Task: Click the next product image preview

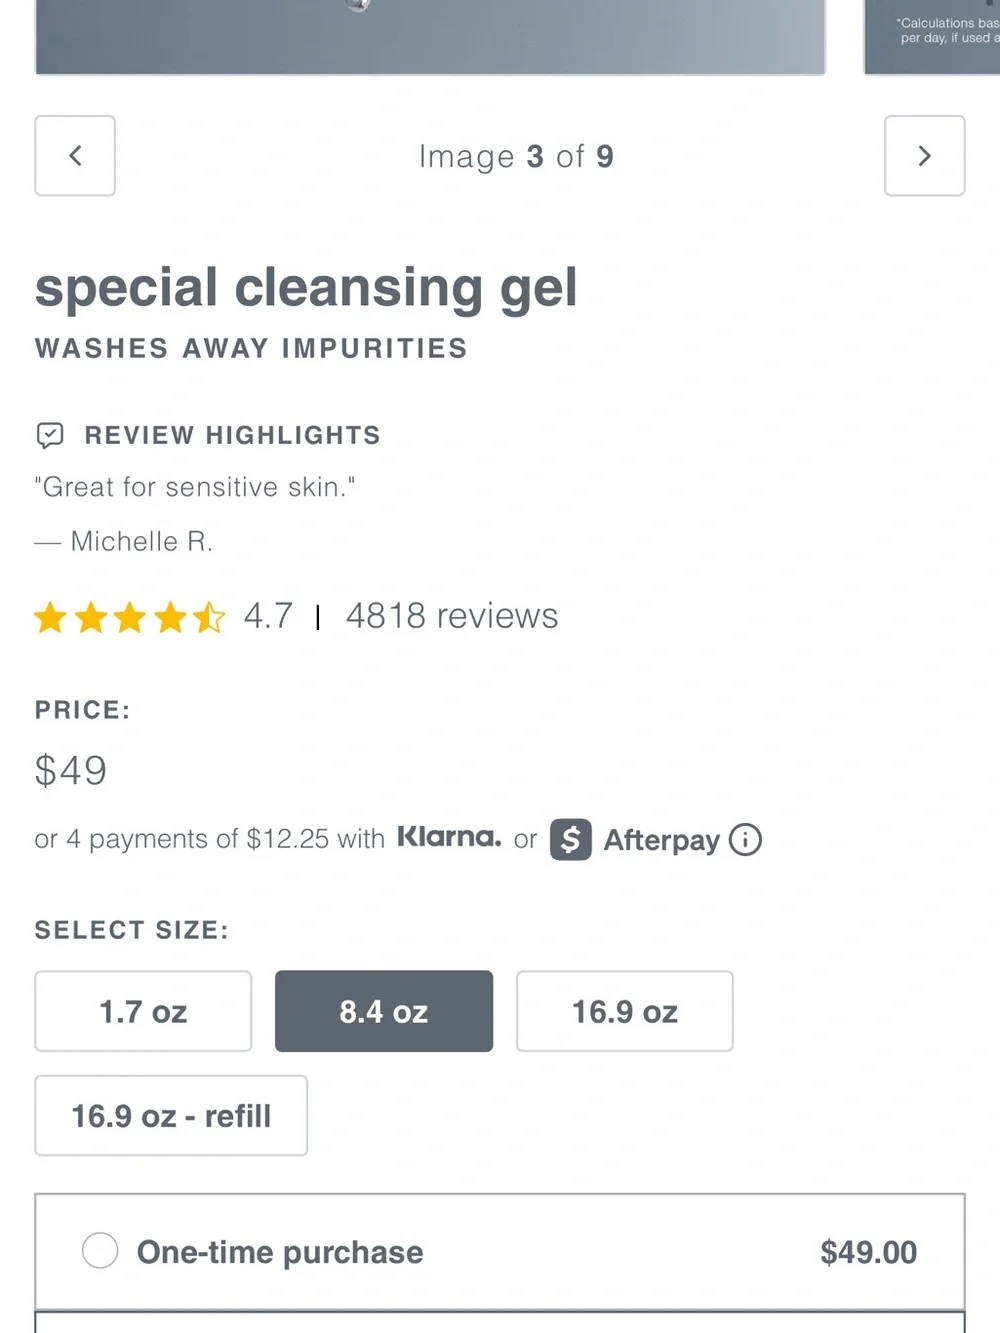Action: (932, 37)
